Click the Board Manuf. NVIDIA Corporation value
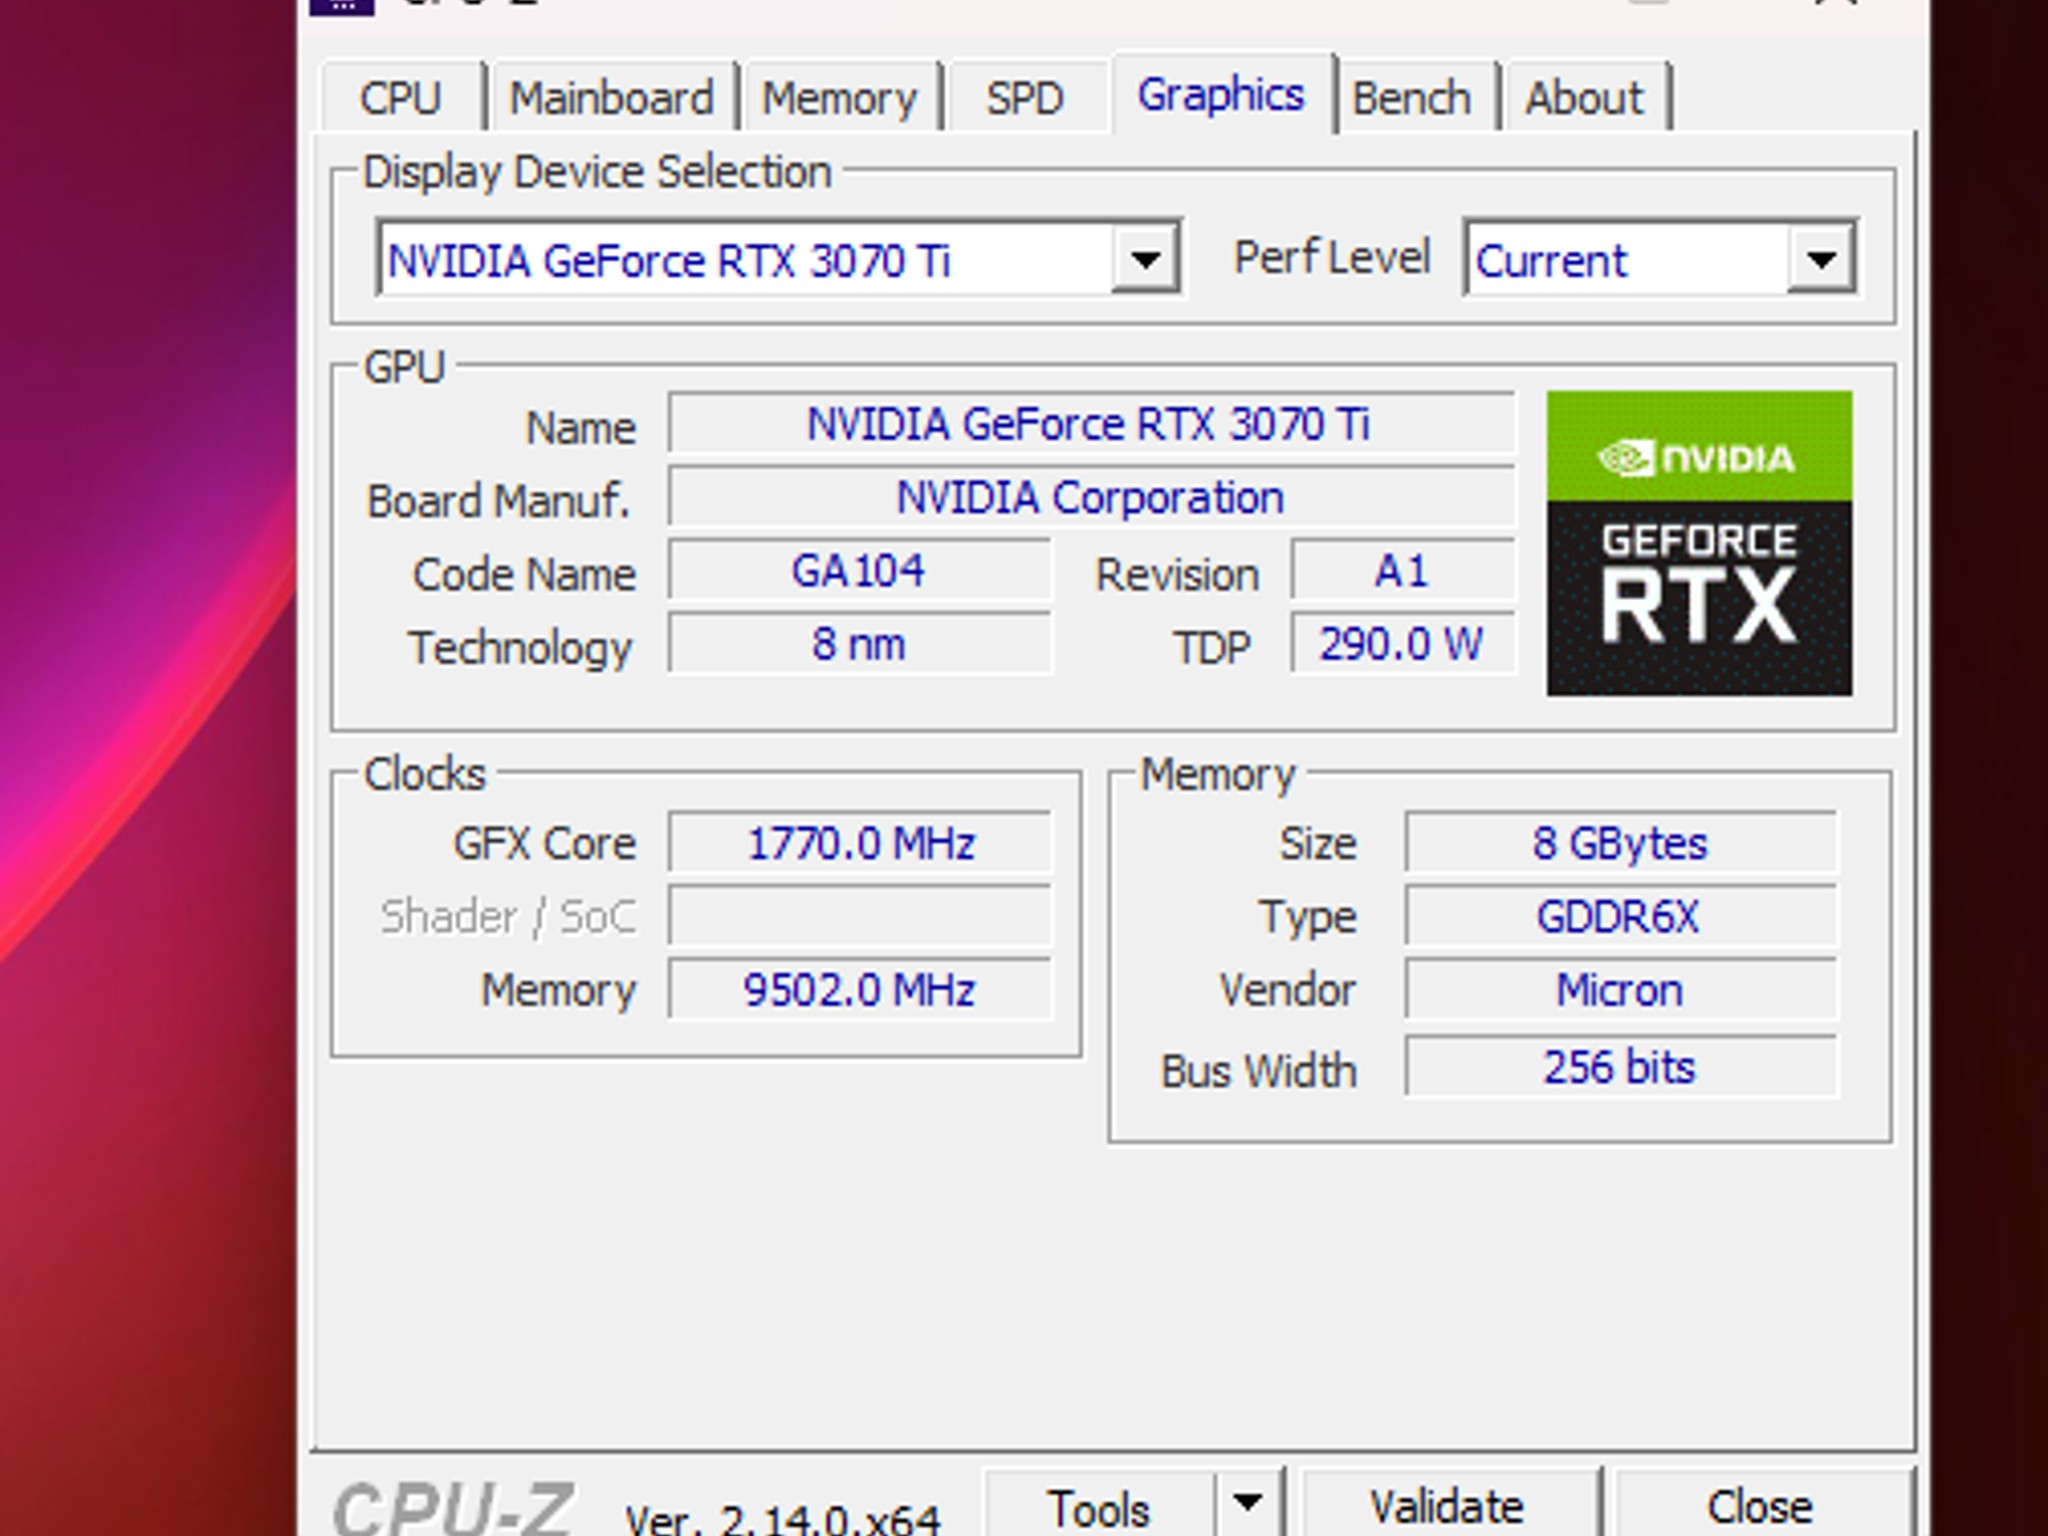Screen dimensions: 2048x1536 coord(1091,497)
